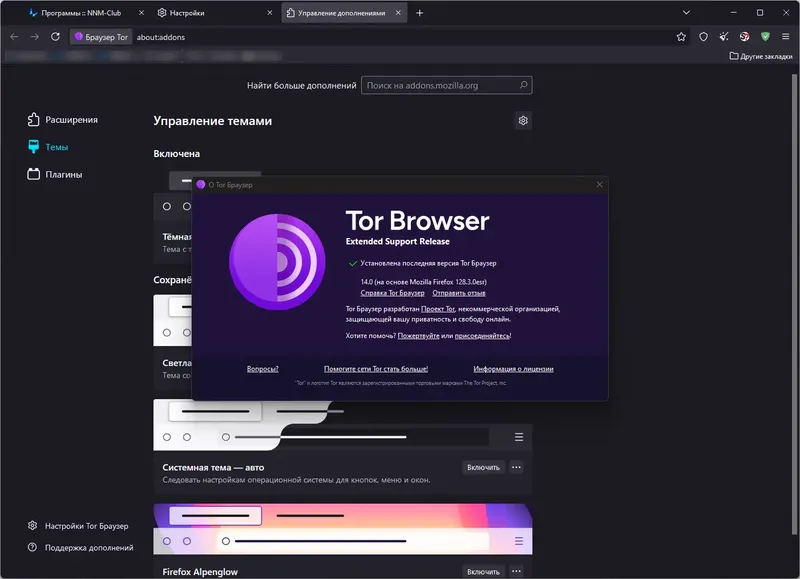
Task: Click the Системная тема preview thumbnail
Action: tap(342, 425)
